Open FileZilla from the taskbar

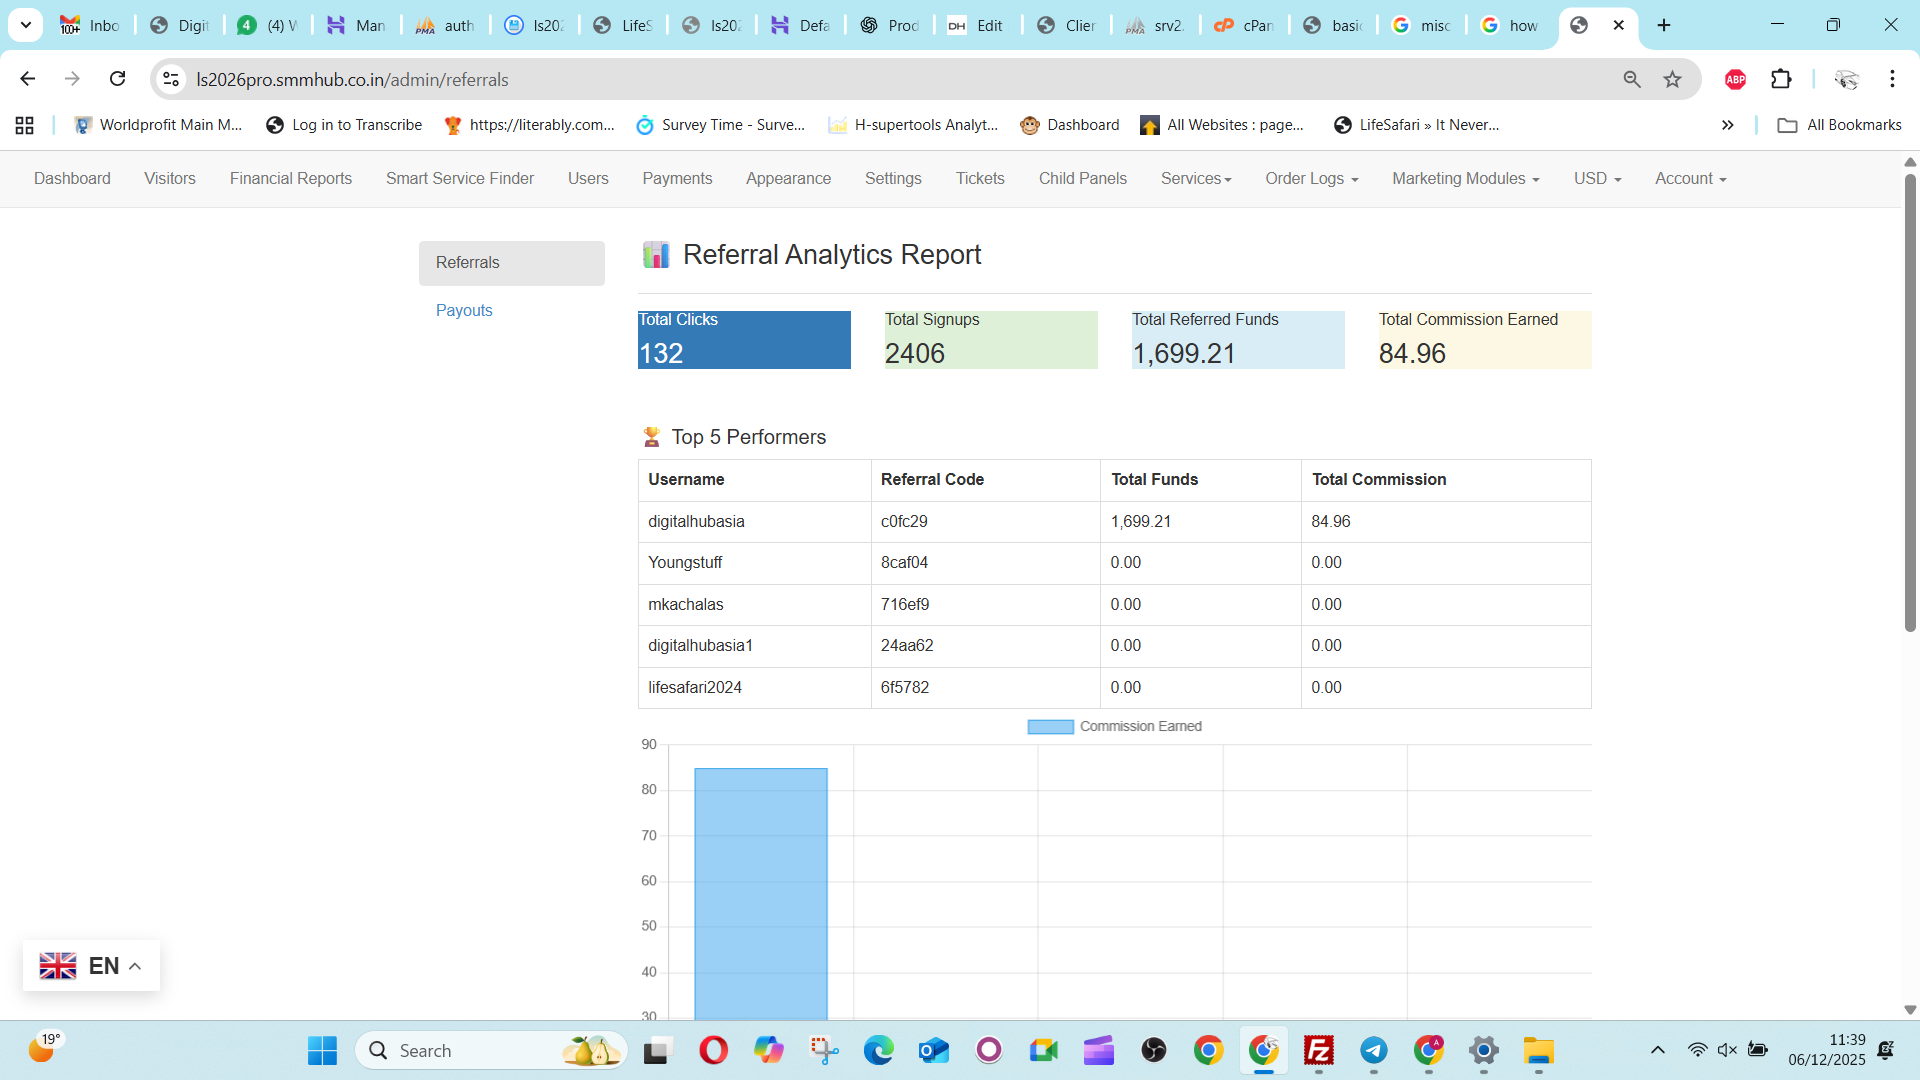pyautogui.click(x=1318, y=1050)
